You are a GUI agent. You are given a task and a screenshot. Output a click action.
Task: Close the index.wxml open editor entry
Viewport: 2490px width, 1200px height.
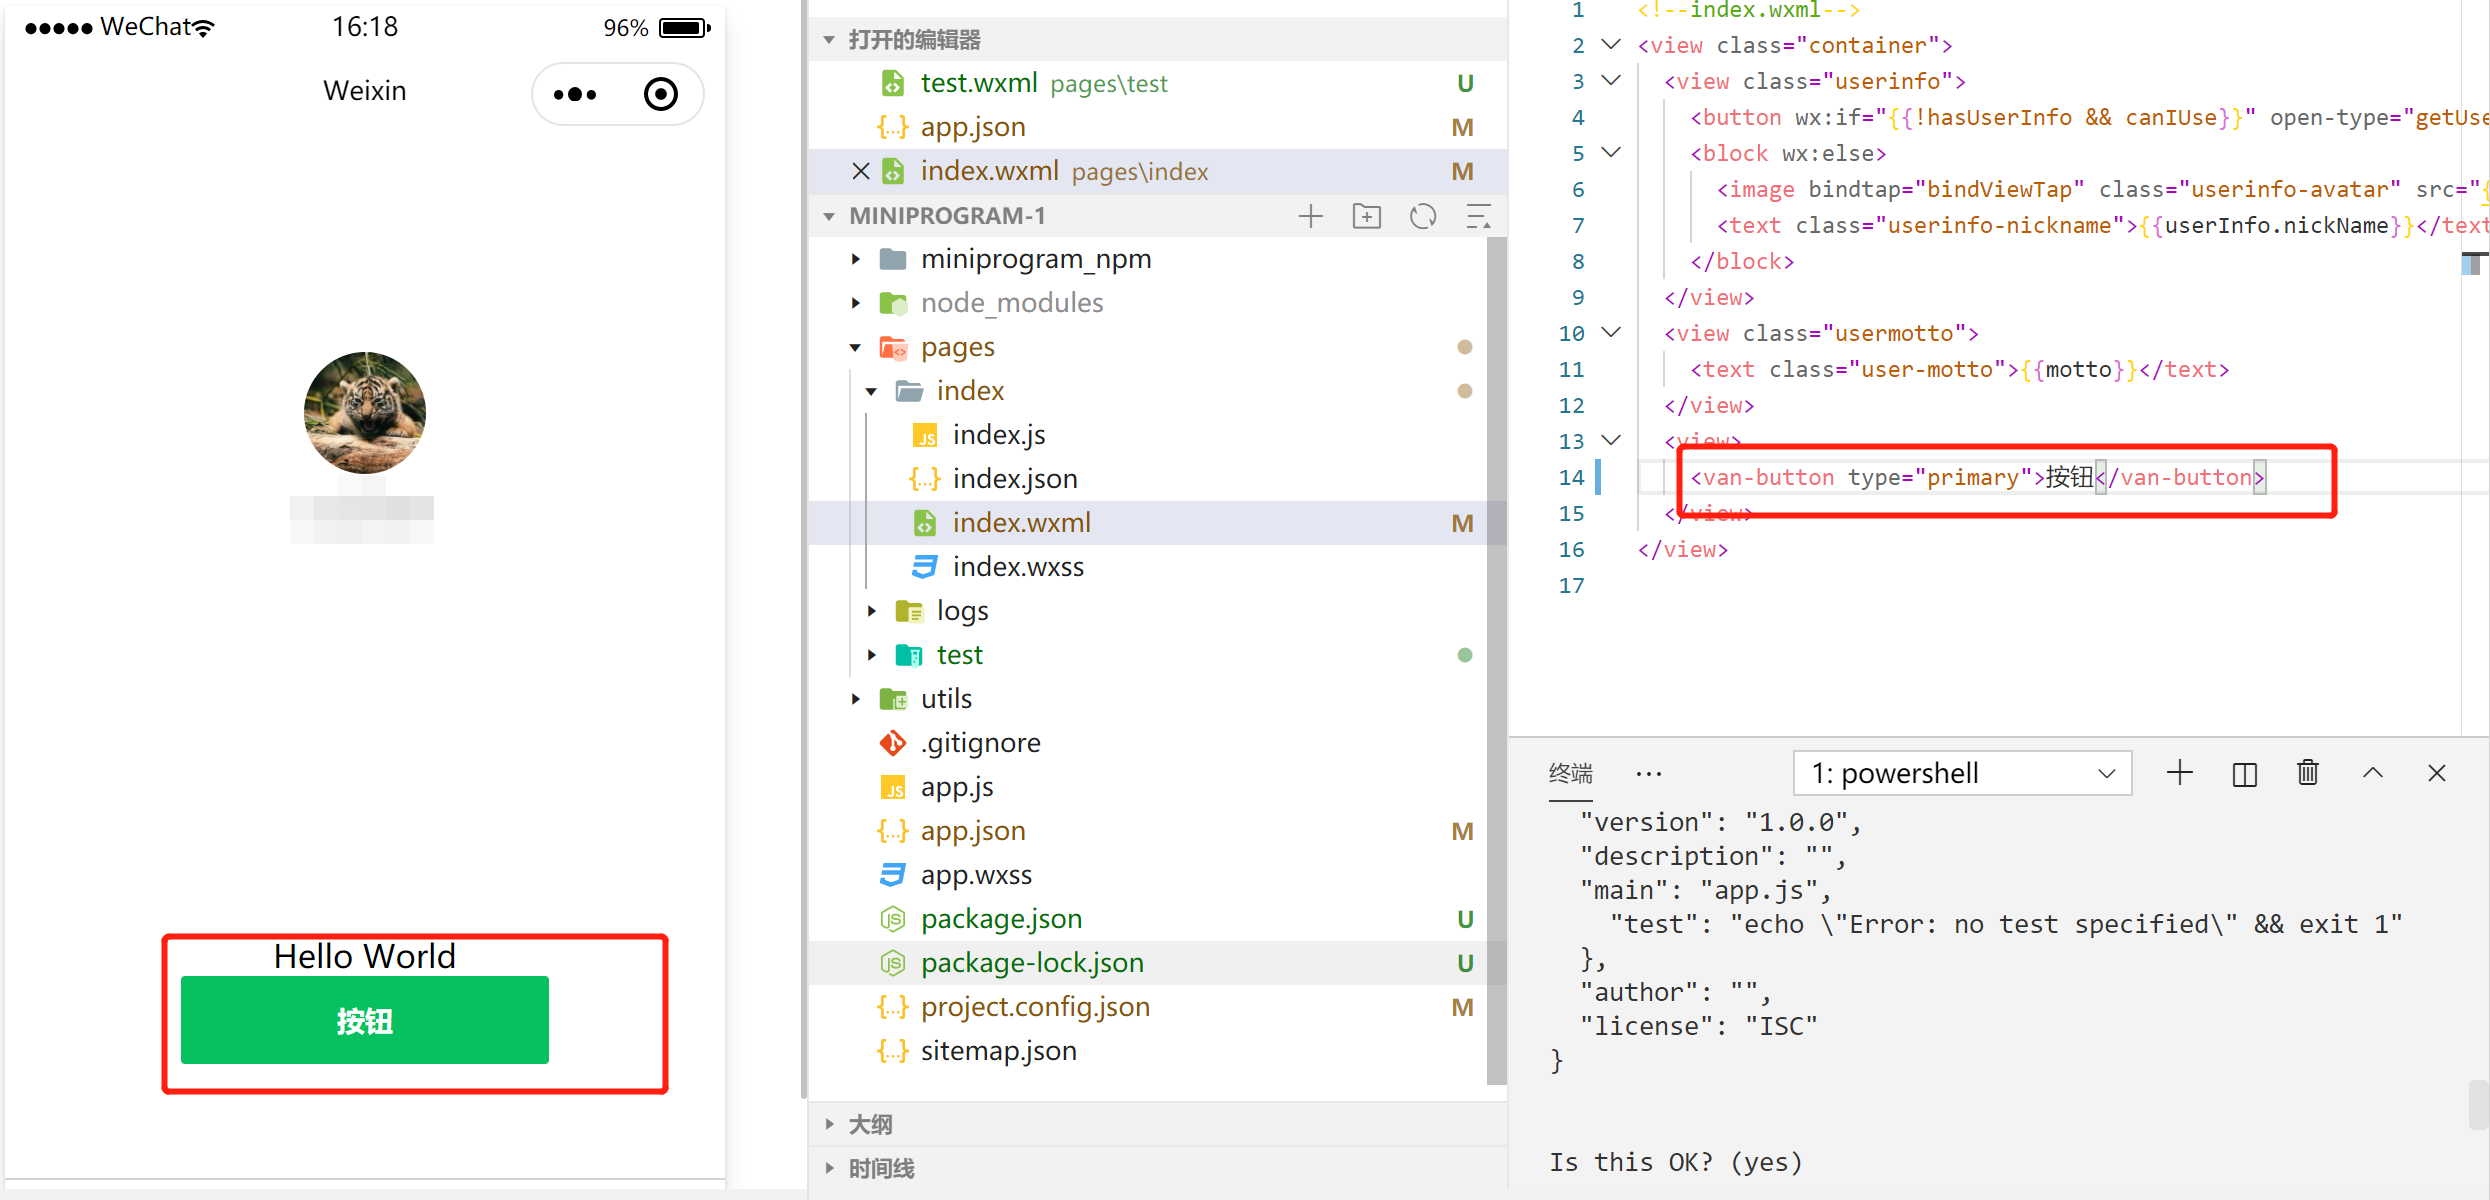click(x=860, y=171)
